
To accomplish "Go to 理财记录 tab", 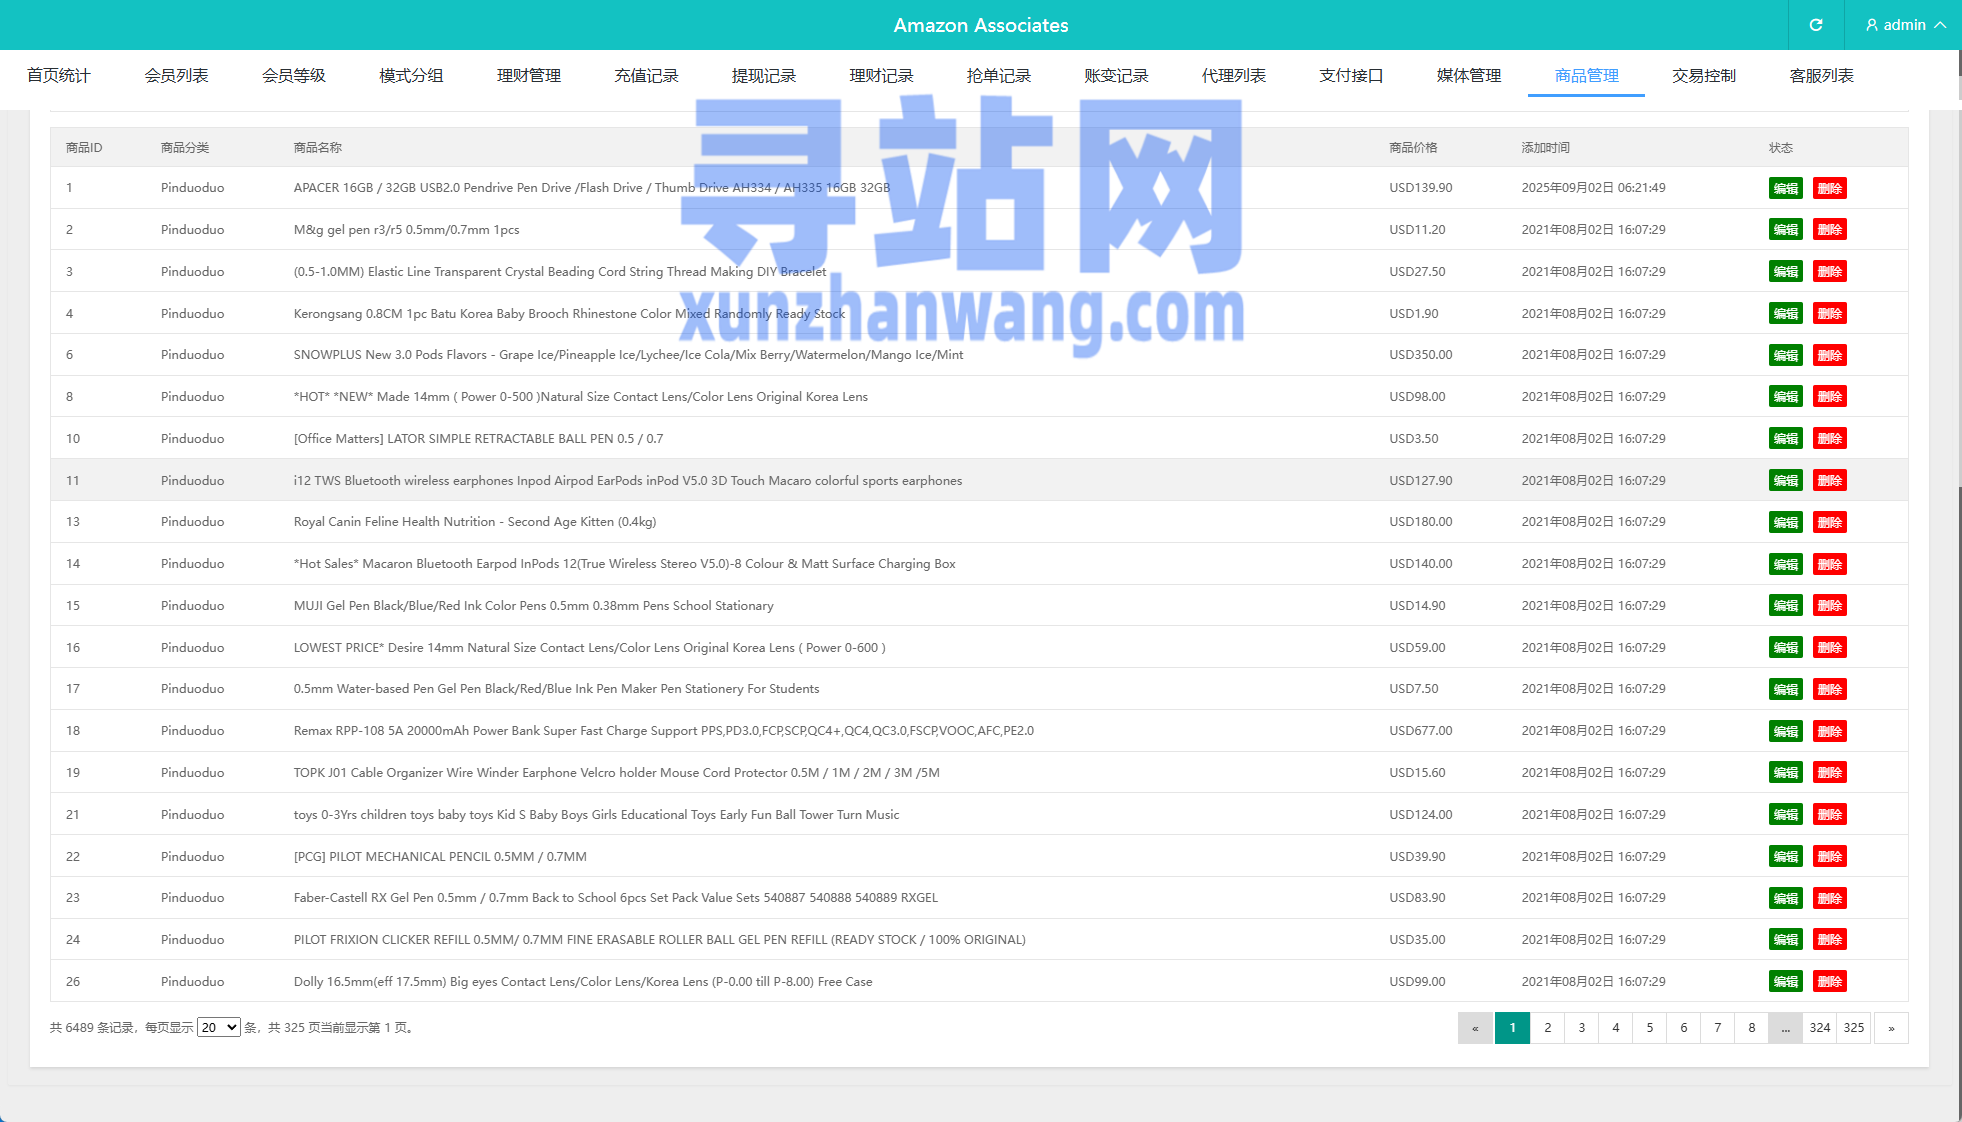I will pos(881,76).
